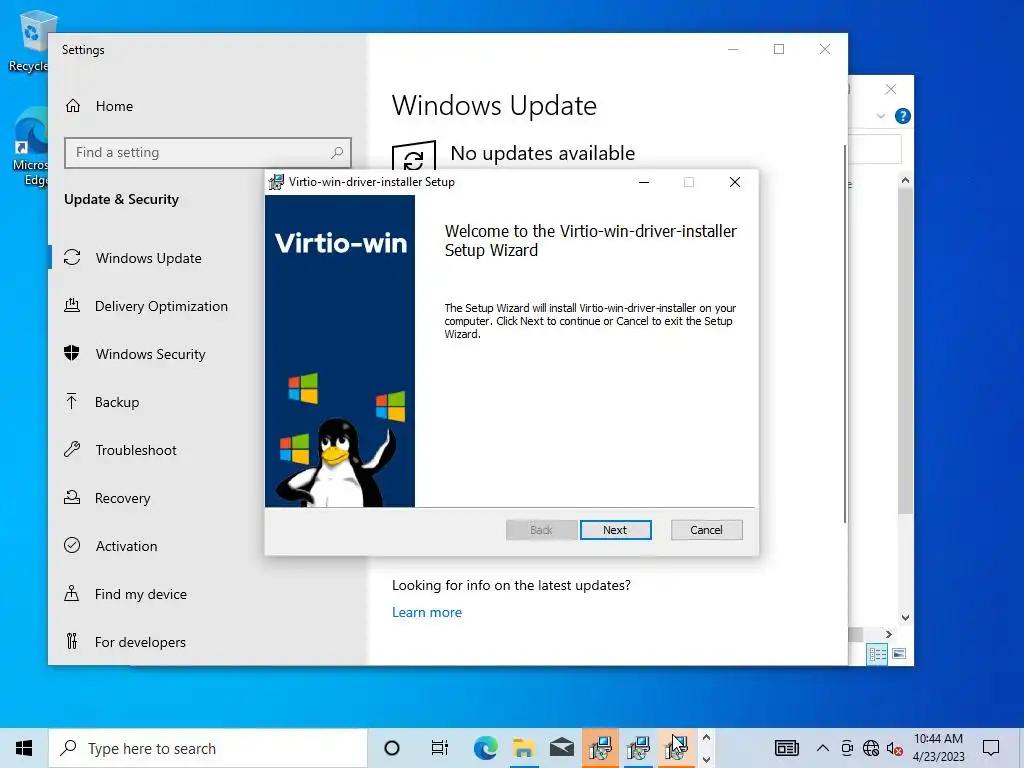
Task: Click the Troubleshoot wrench icon
Action: click(x=72, y=449)
